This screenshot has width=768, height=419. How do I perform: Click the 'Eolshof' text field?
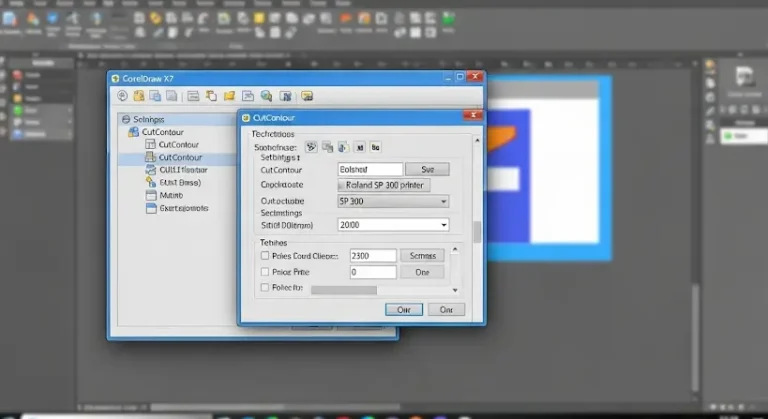pyautogui.click(x=370, y=169)
